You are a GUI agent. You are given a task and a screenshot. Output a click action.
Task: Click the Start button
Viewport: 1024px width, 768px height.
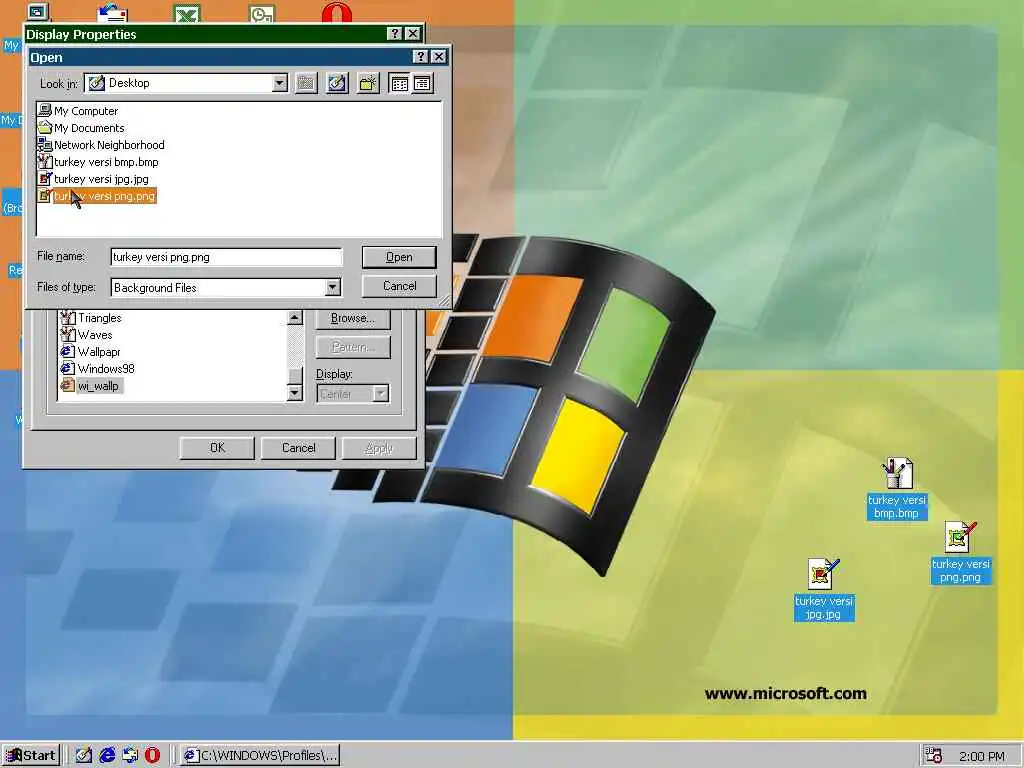(31, 756)
